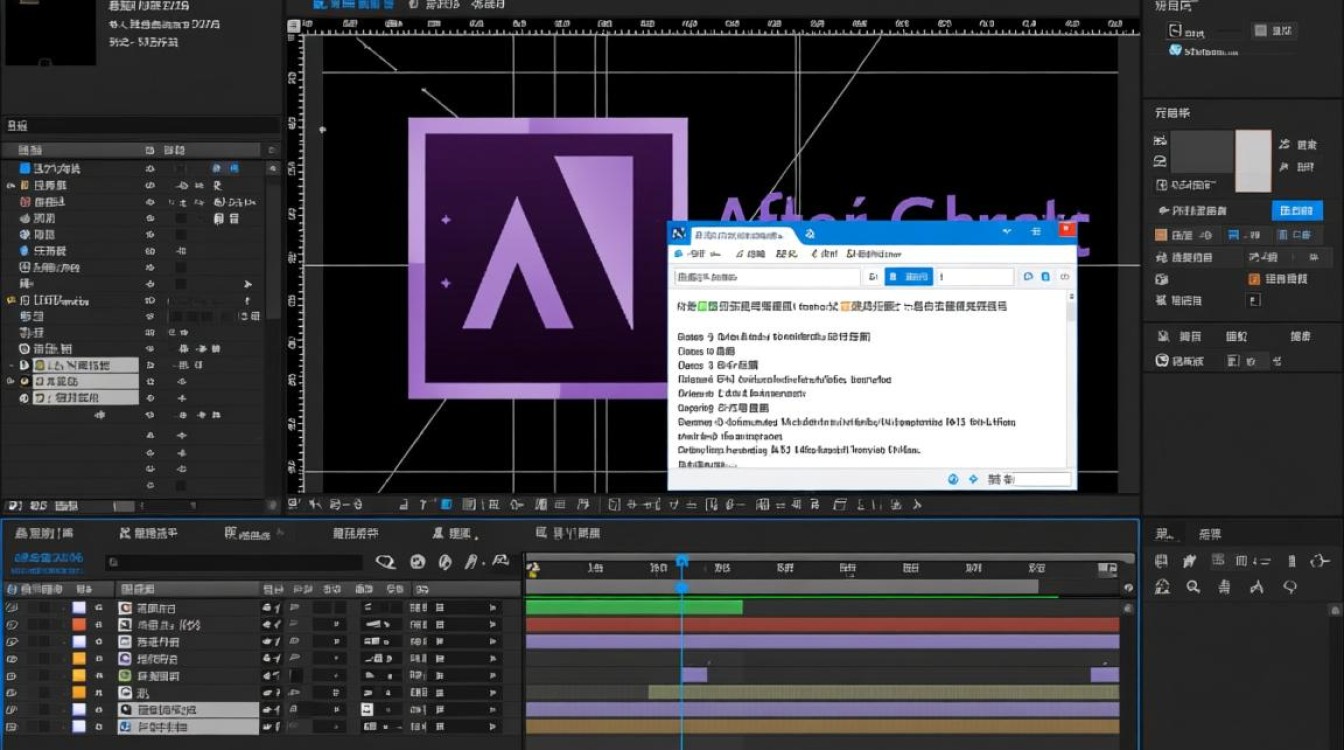Expand the triangle at the end of the top timeline layer row
Viewport: 1344px width, 750px height.
tap(492, 608)
